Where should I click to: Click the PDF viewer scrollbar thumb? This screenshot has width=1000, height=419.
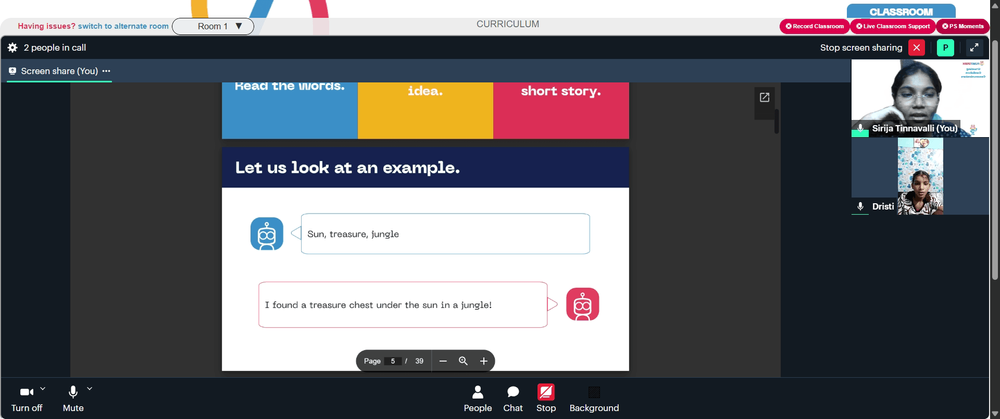(x=776, y=121)
